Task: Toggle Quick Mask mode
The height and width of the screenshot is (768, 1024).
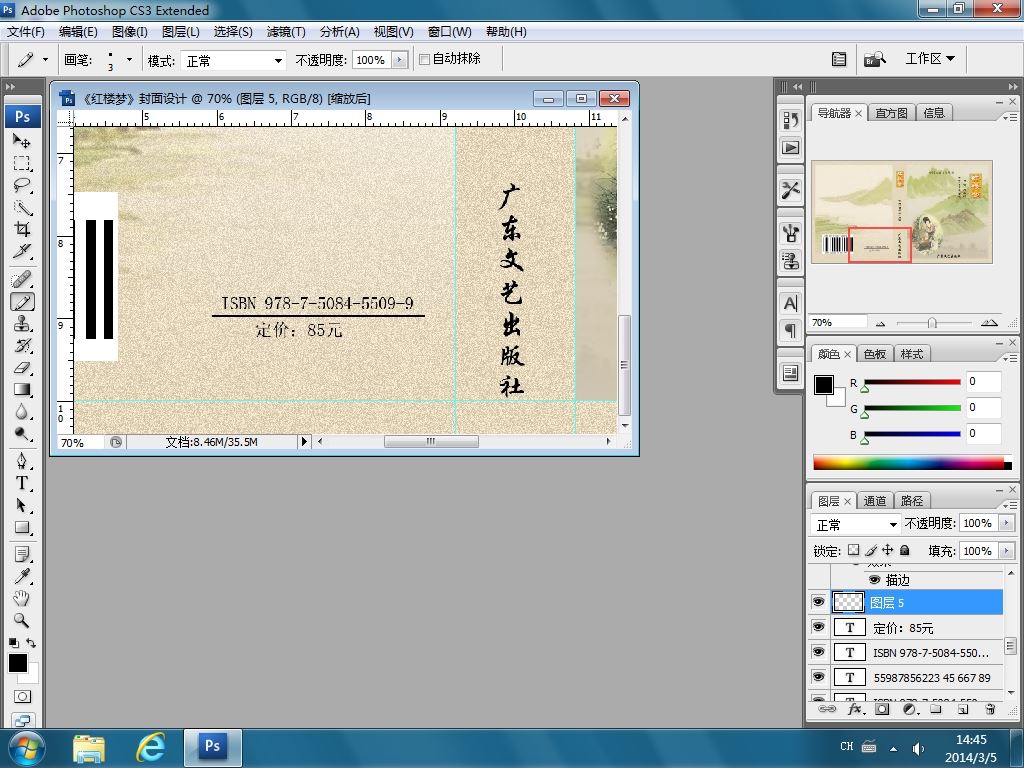Action: pos(22,697)
